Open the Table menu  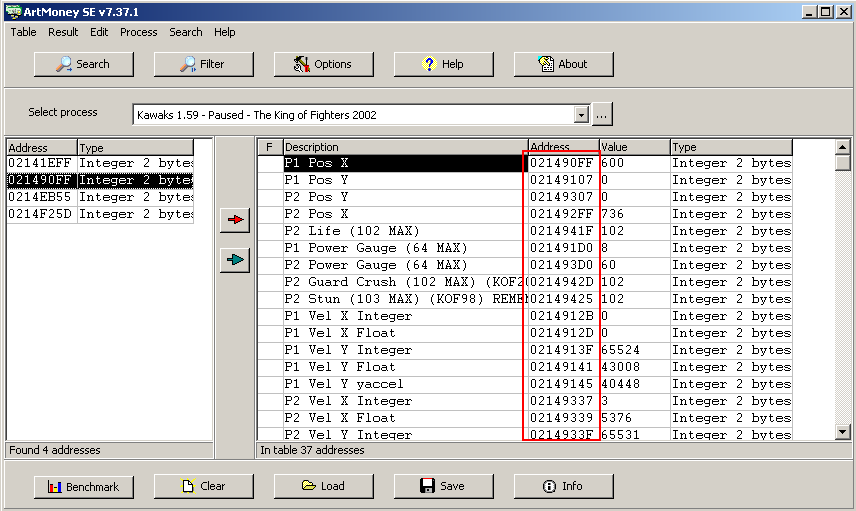(24, 32)
